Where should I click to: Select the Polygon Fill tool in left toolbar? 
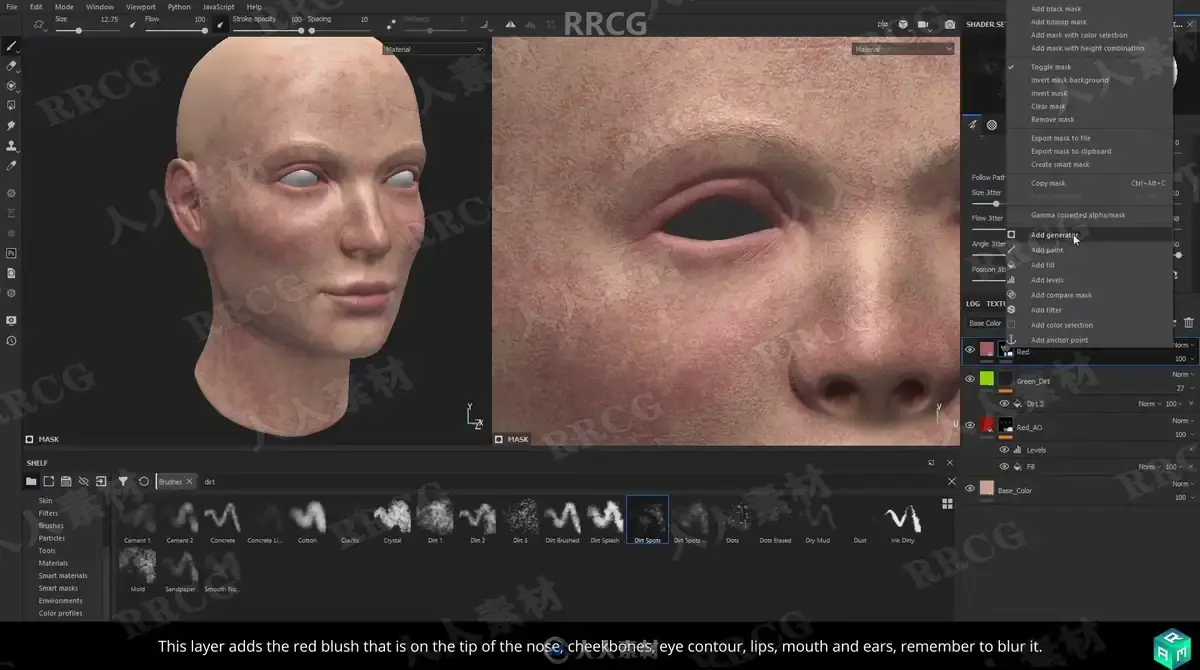(x=11, y=105)
